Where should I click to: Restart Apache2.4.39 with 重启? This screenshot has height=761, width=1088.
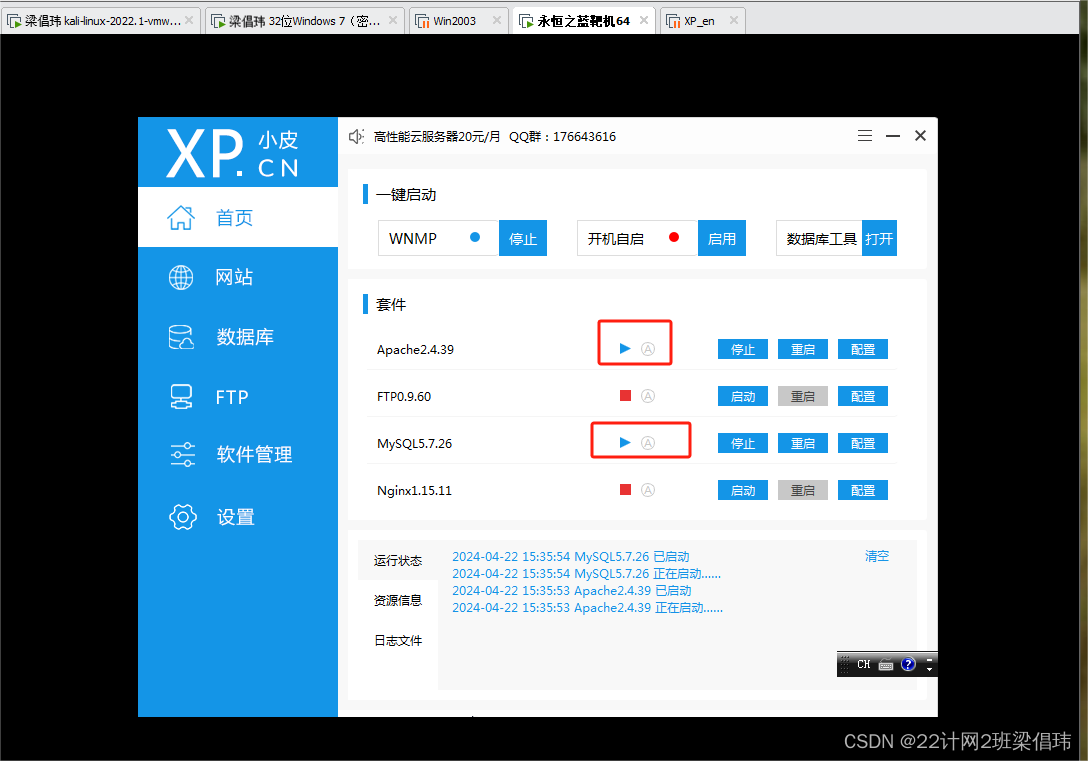click(x=803, y=349)
